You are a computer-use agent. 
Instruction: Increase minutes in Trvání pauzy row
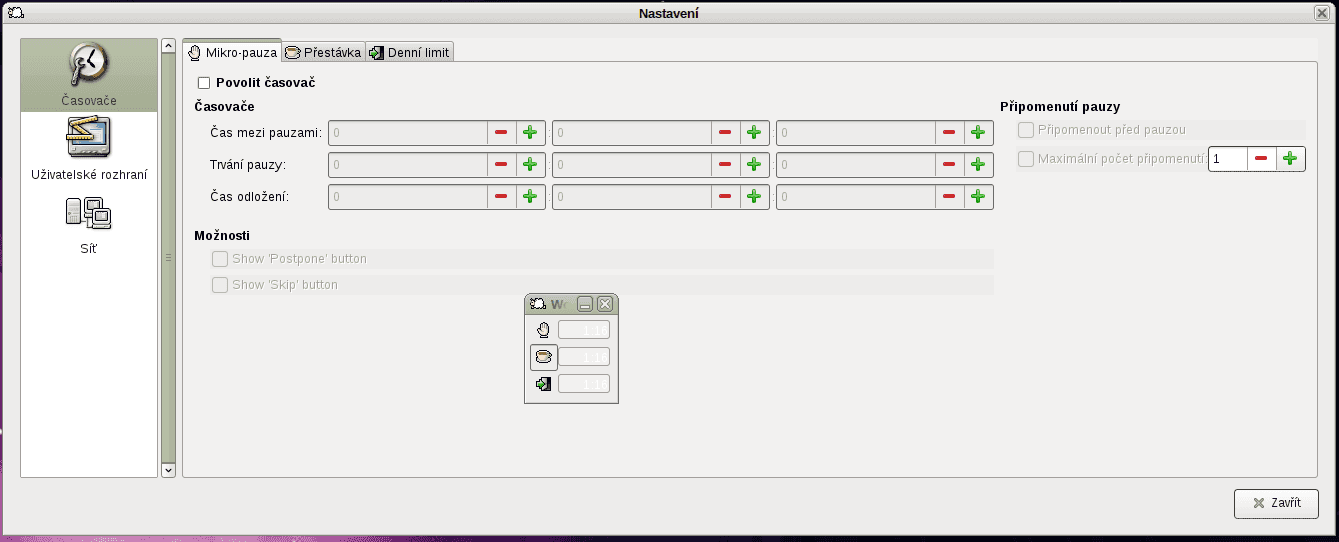pyautogui.click(x=754, y=165)
